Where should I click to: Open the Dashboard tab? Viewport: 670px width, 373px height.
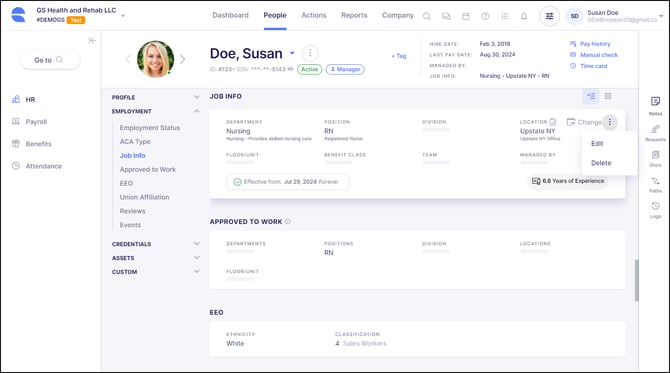pos(230,15)
